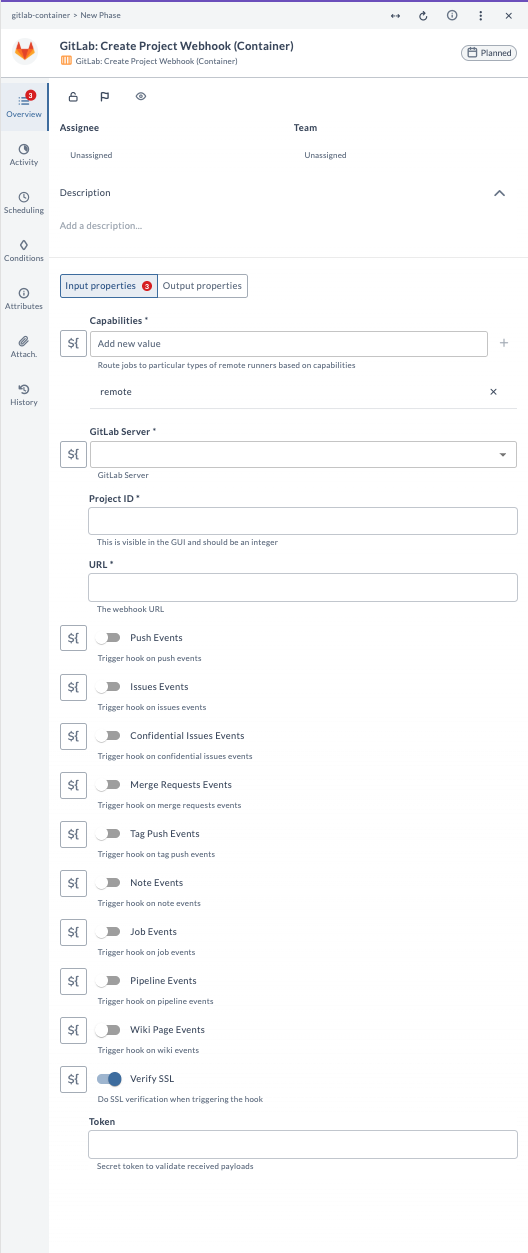Toggle the eye watch icon
Image resolution: width=528 pixels, height=1253 pixels.
(140, 97)
